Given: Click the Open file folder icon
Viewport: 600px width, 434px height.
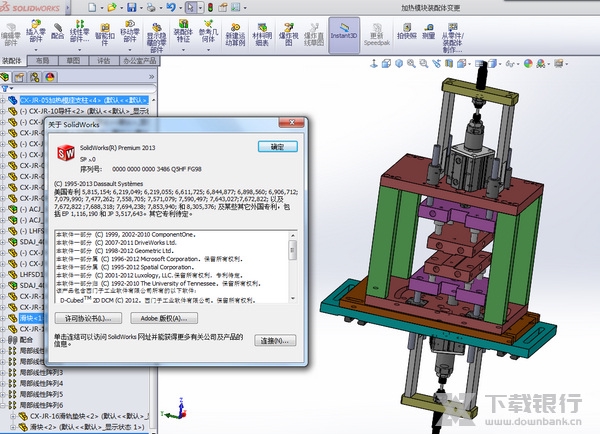Looking at the screenshot, I should (x=111, y=7).
